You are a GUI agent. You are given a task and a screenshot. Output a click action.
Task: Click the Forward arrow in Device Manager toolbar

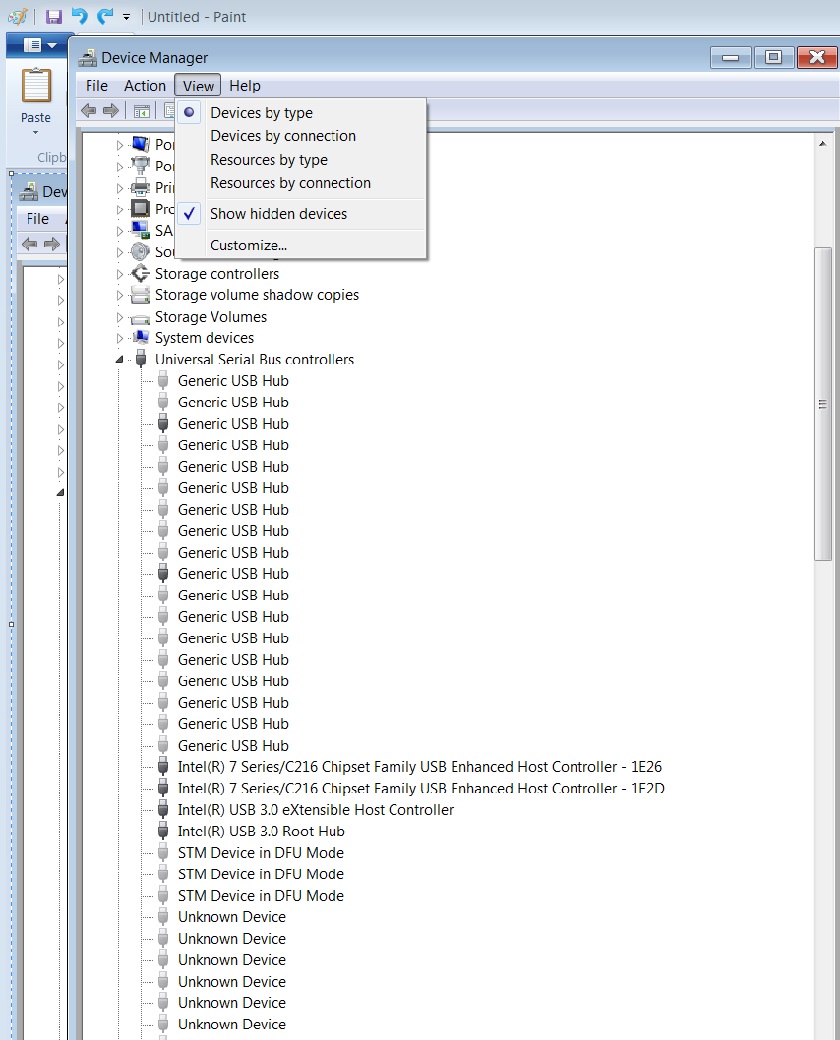[x=111, y=111]
